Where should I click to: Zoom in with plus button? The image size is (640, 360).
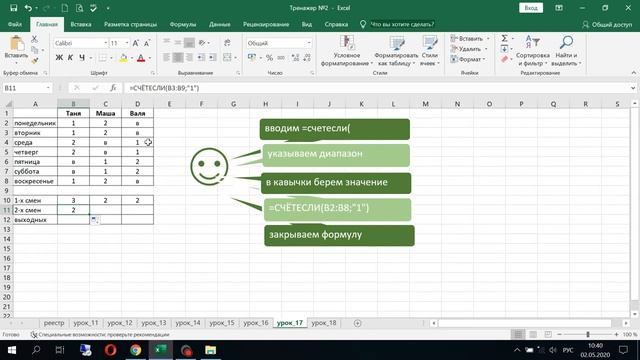click(616, 334)
